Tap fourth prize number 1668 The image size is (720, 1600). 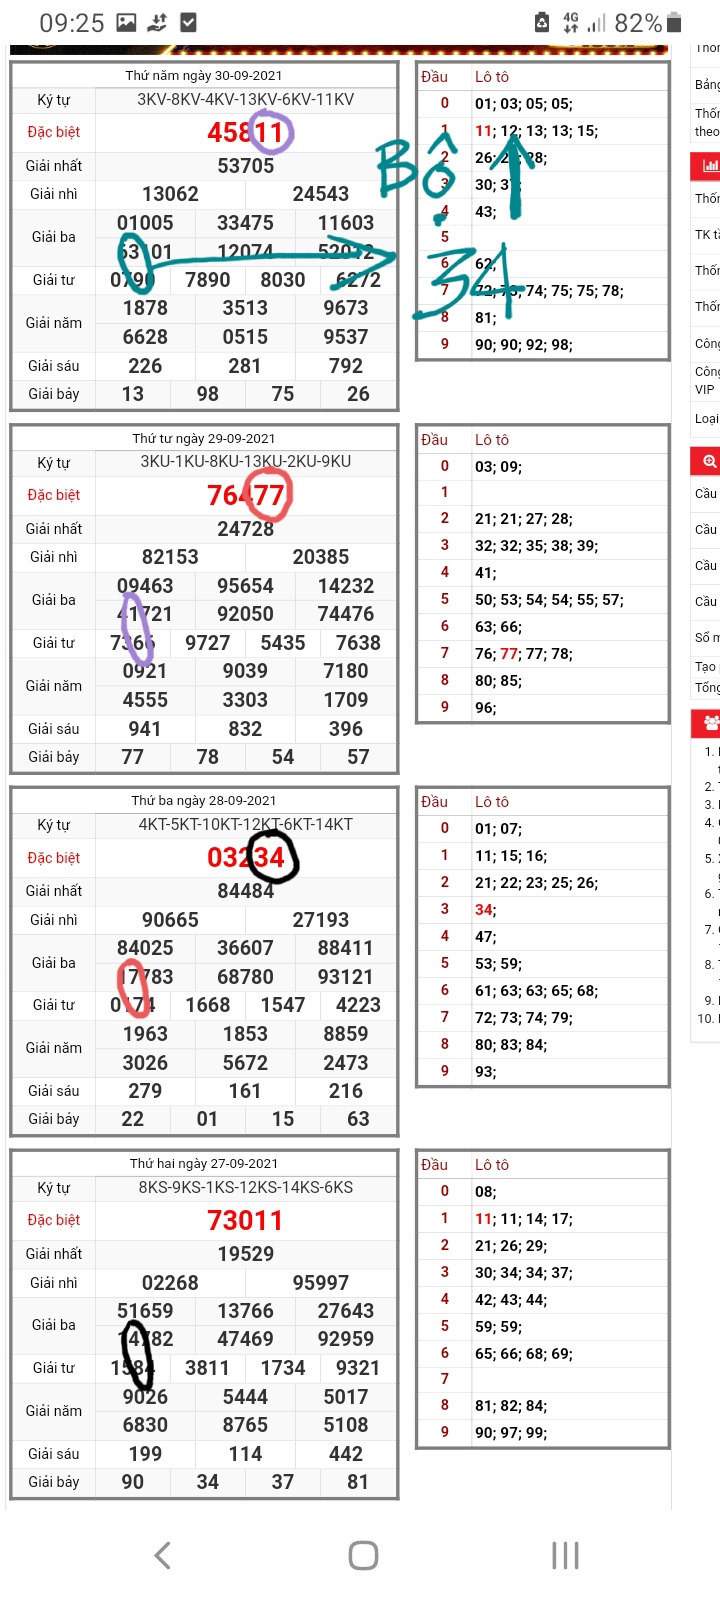coord(208,1005)
